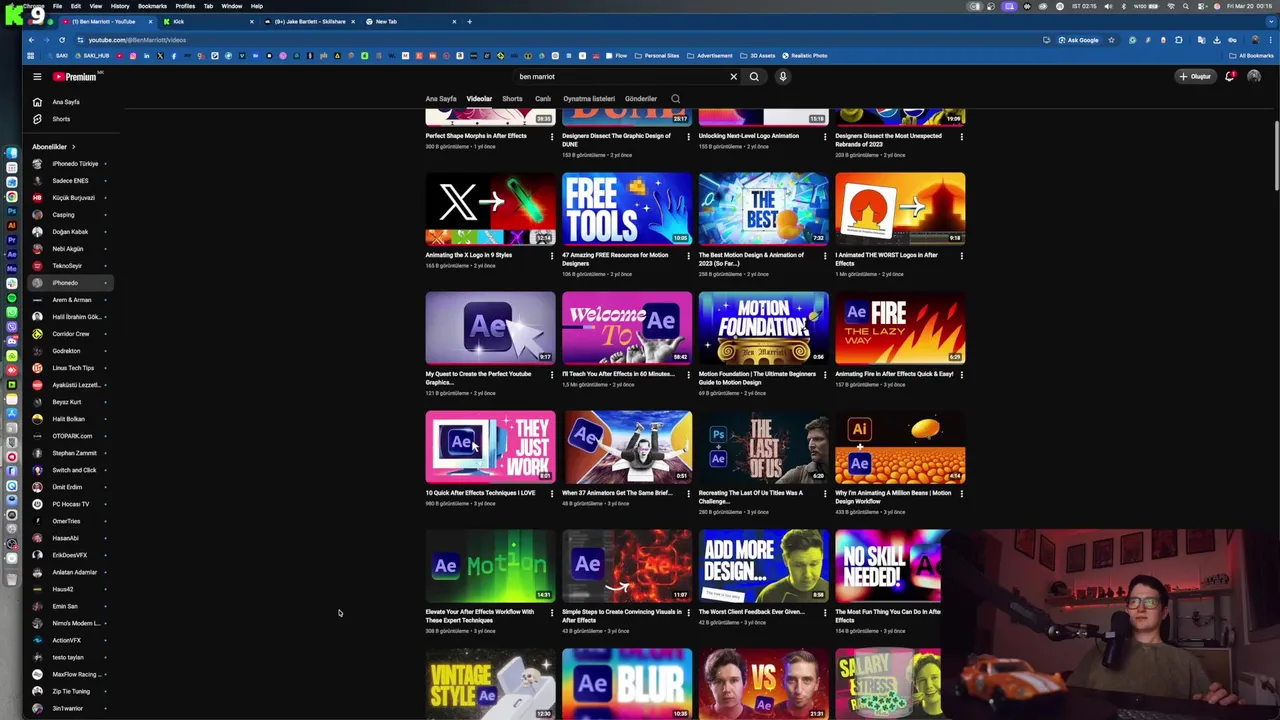
Task: Open macOS Spotlight search in menu bar
Action: click(1184, 6)
